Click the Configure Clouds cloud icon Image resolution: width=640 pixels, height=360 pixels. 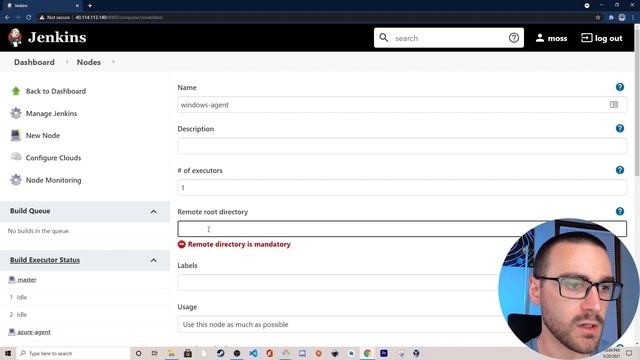(x=16, y=157)
